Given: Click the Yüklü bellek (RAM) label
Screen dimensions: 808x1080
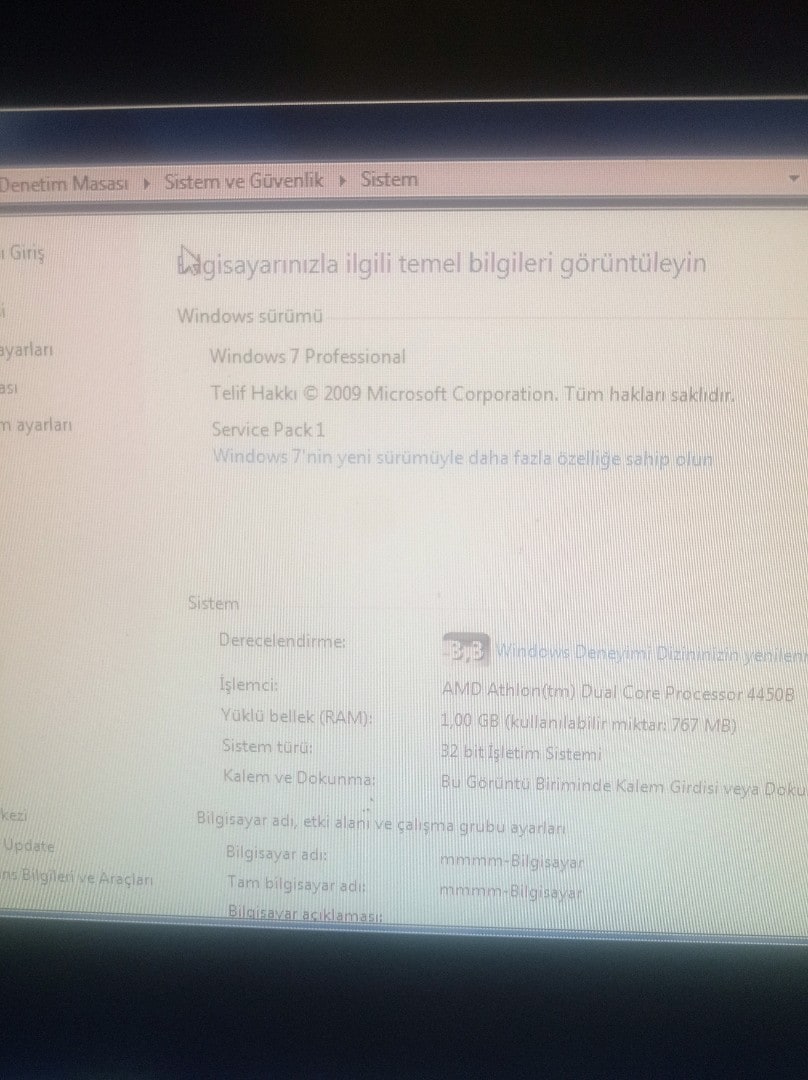Looking at the screenshot, I should [296, 716].
